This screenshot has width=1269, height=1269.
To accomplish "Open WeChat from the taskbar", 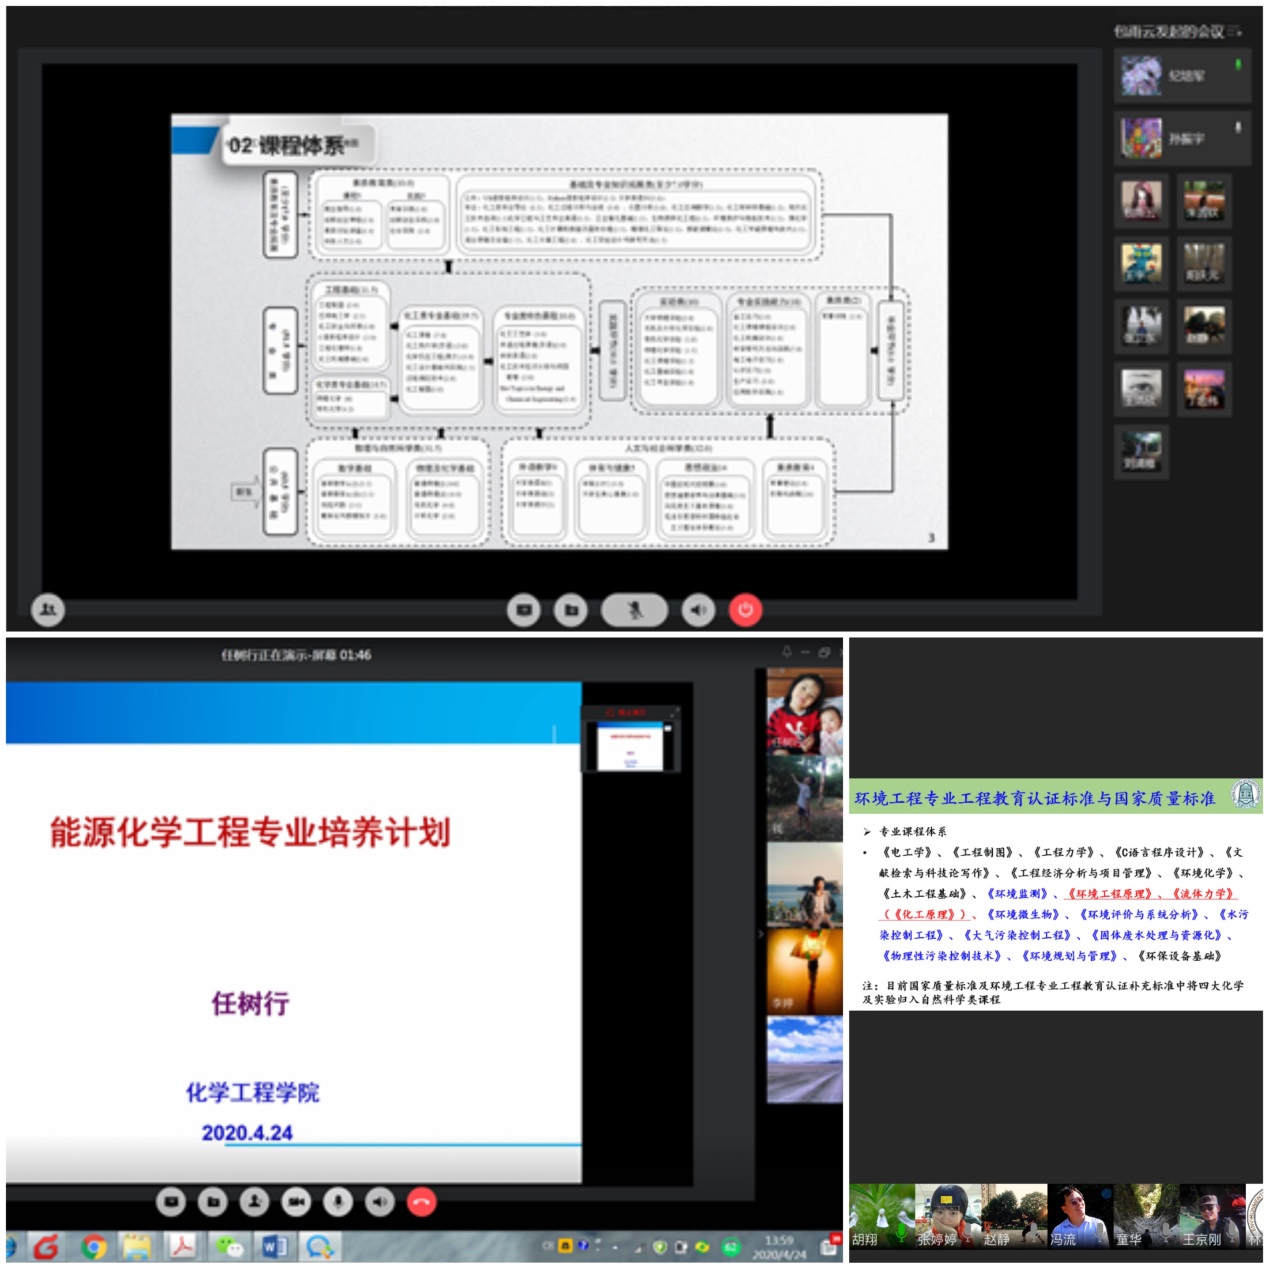I will point(230,1247).
